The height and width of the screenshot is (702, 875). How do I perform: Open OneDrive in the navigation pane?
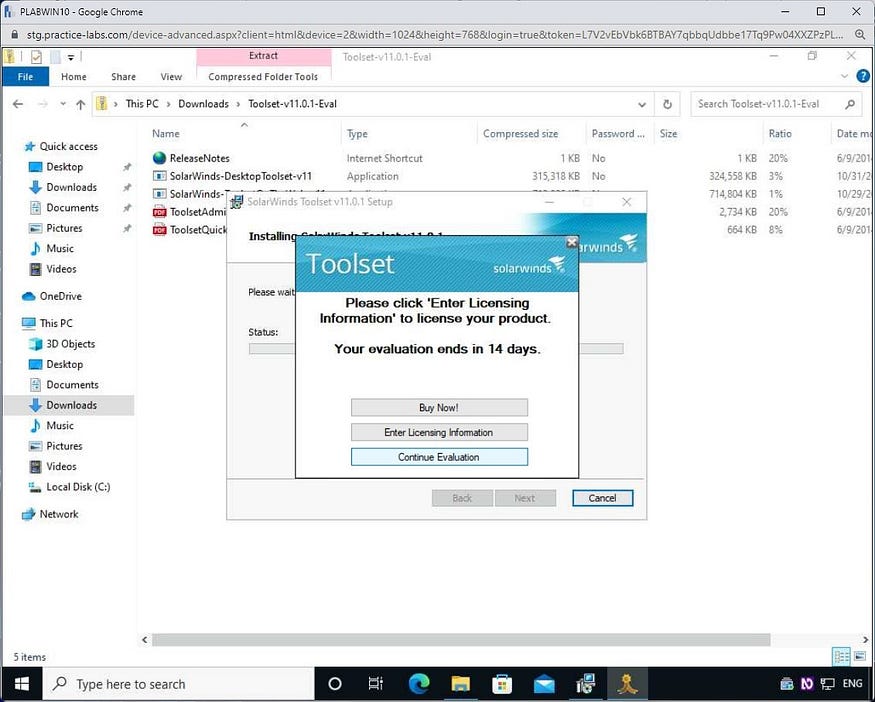(x=61, y=296)
